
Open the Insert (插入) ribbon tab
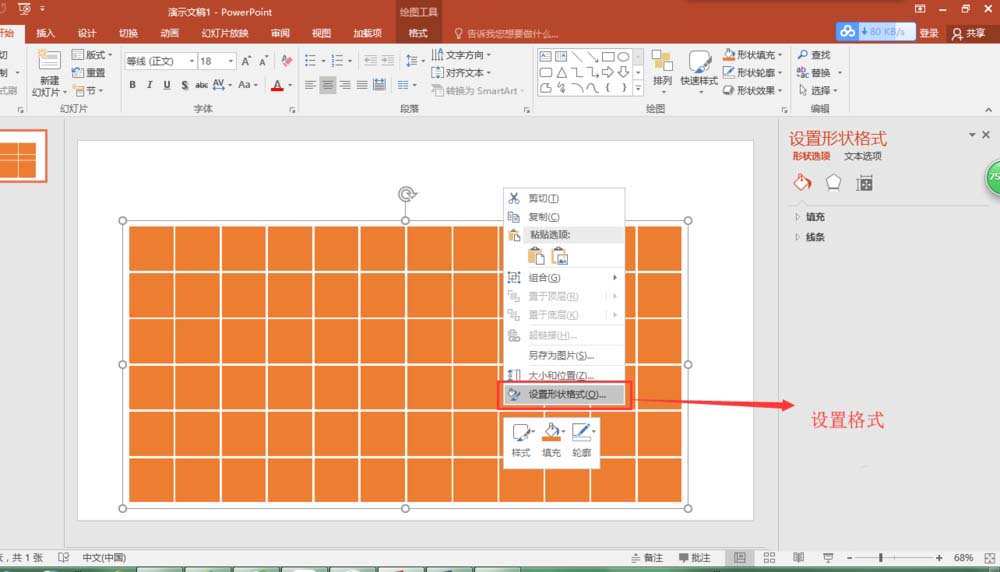point(45,33)
